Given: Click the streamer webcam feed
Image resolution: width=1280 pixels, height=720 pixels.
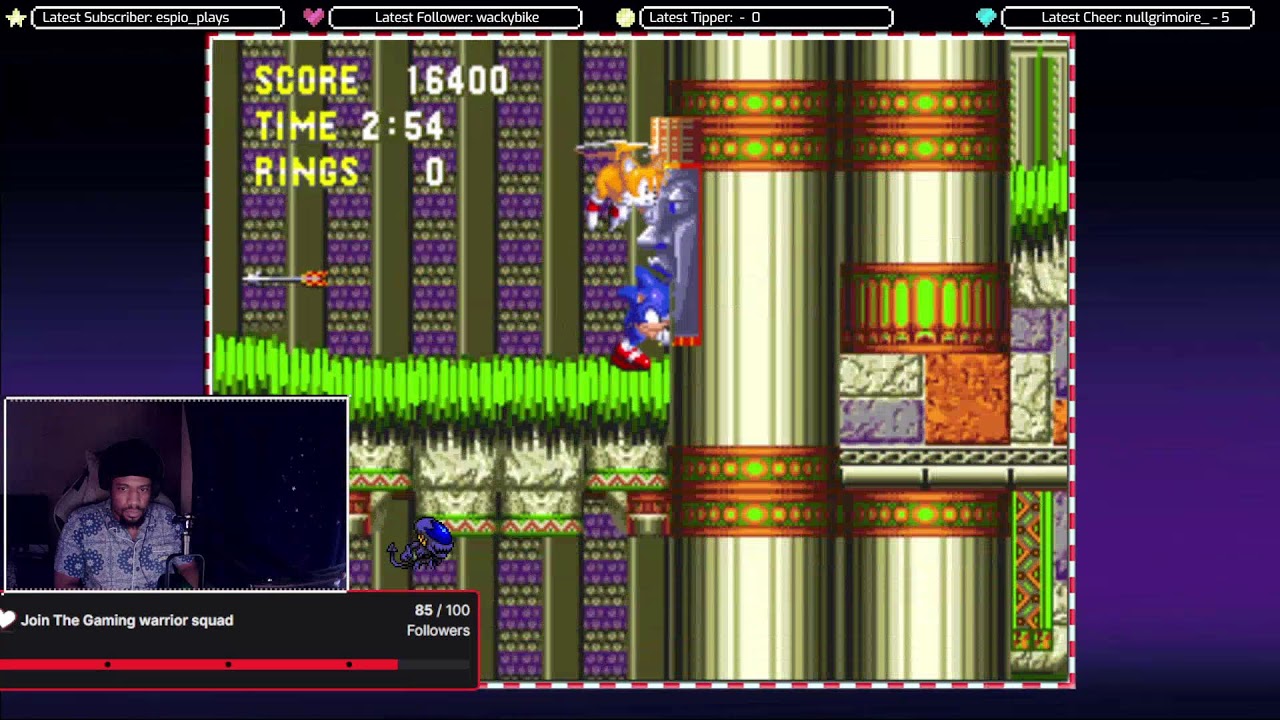Looking at the screenshot, I should (177, 495).
